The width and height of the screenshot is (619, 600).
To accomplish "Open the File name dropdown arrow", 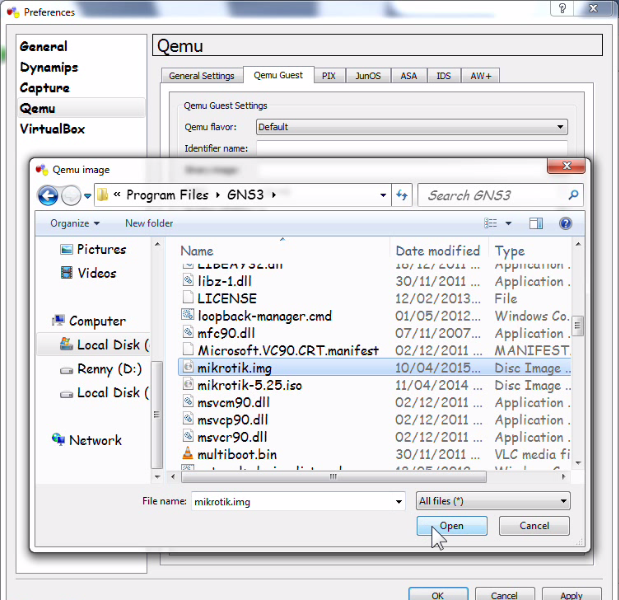I will 399,501.
